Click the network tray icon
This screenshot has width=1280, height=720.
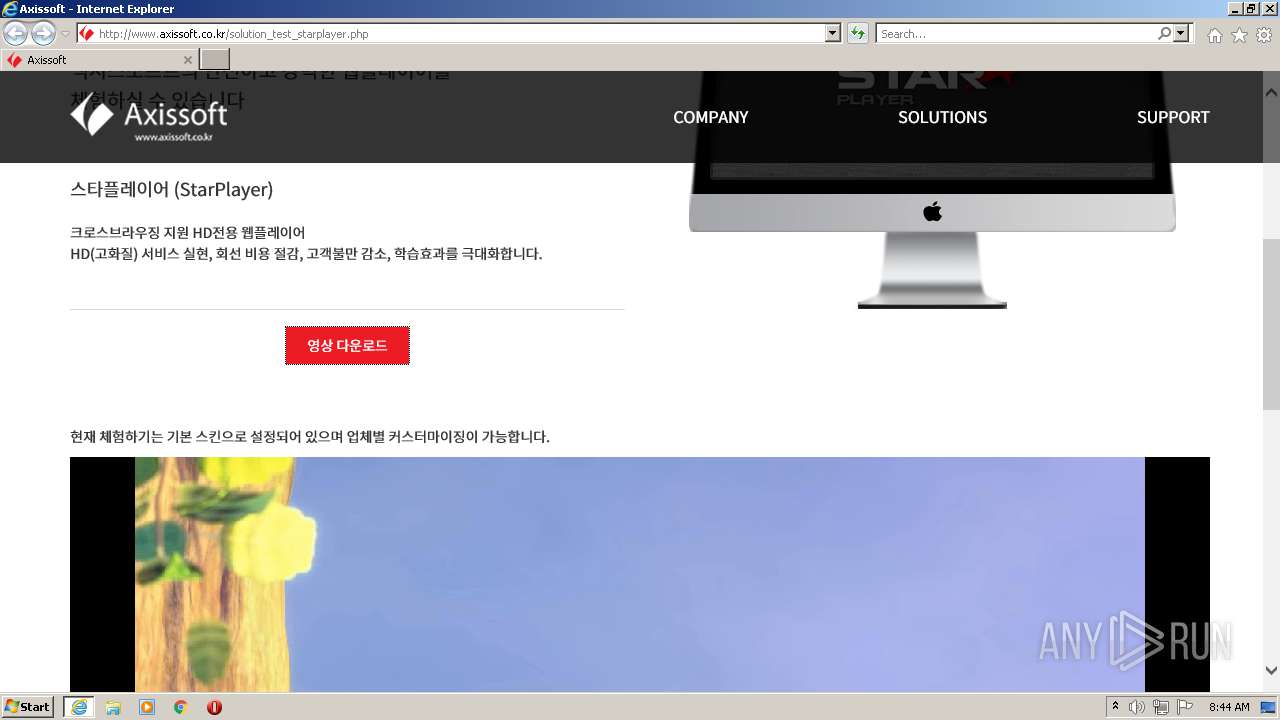click(1160, 707)
